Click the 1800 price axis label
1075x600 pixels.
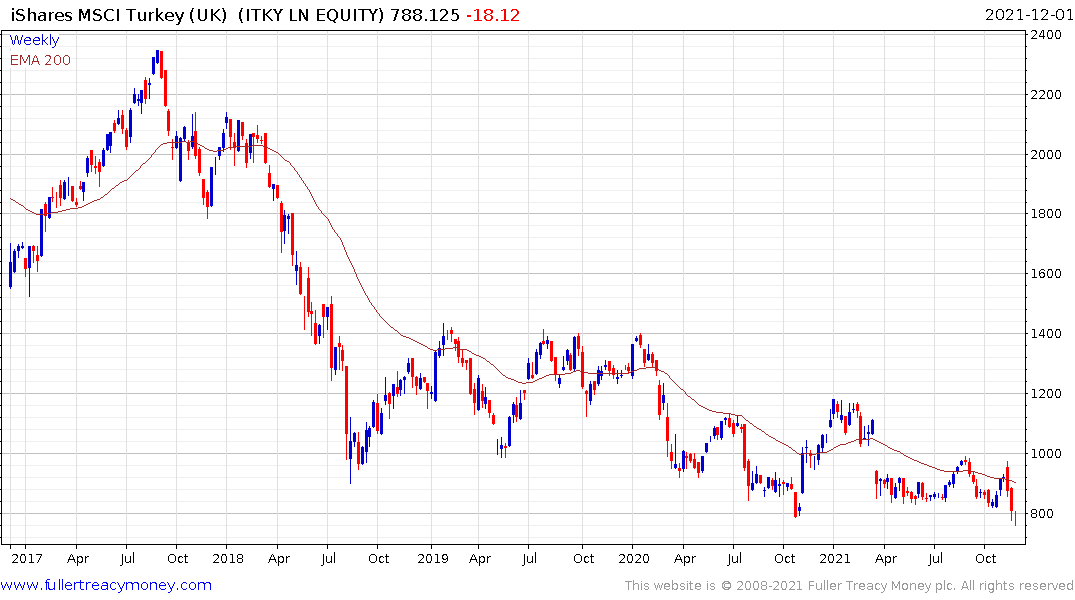coord(1046,214)
